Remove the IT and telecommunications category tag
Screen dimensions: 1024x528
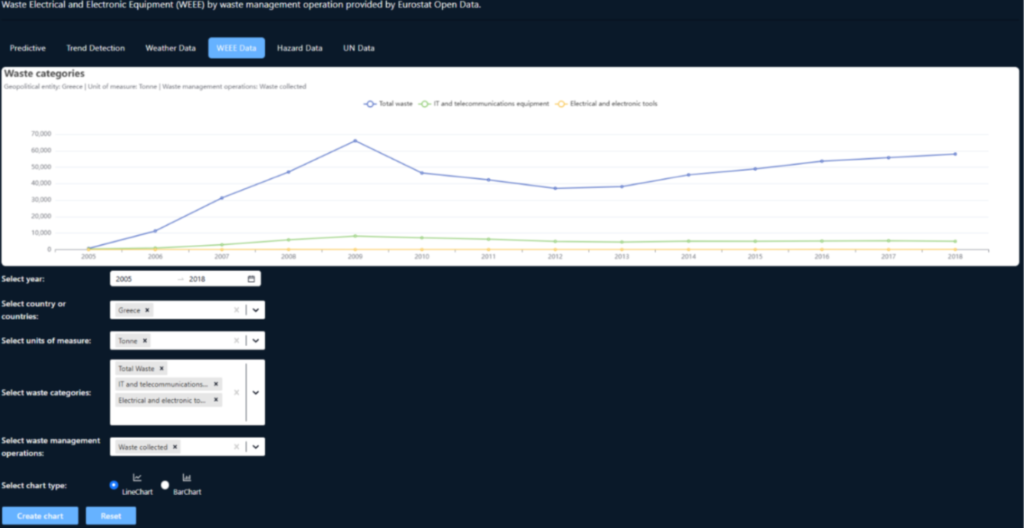[x=215, y=384]
